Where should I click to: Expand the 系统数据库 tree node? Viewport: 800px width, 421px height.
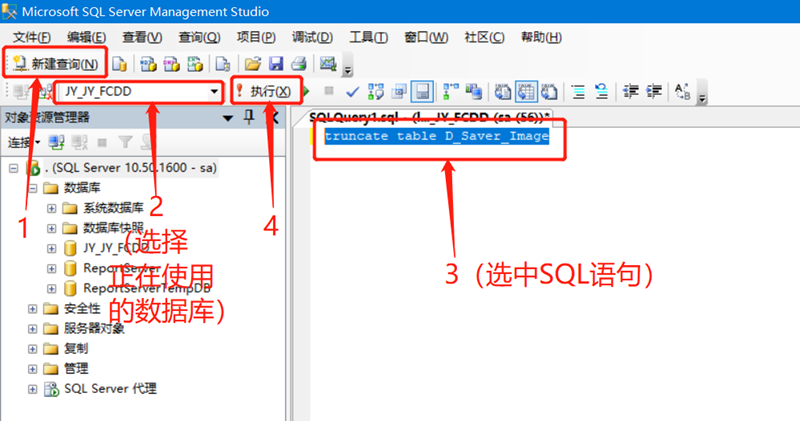point(51,208)
